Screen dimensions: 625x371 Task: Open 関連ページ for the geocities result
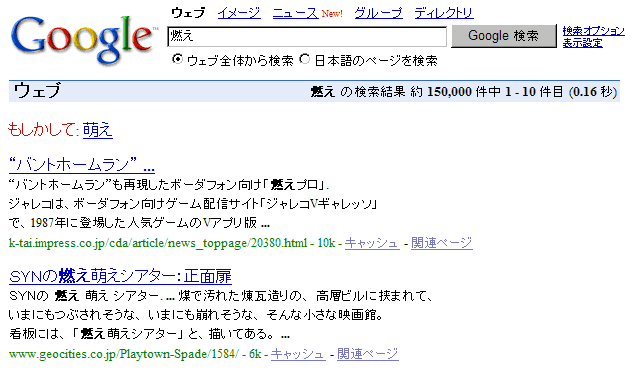368,354
